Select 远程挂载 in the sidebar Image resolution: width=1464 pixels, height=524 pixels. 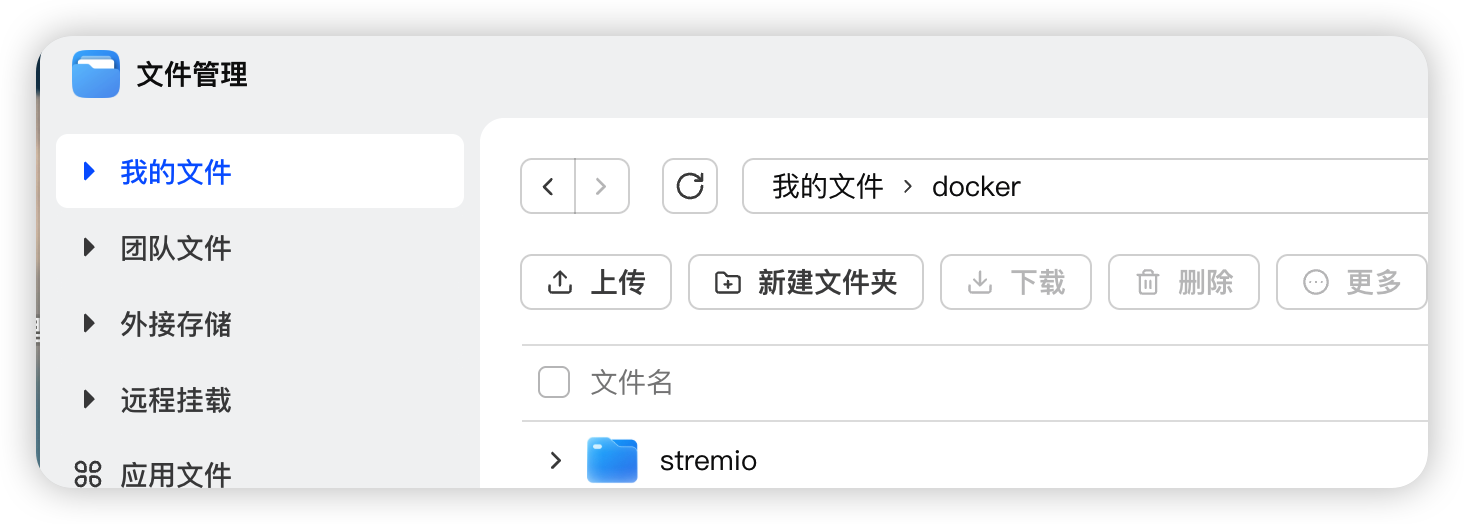[176, 400]
